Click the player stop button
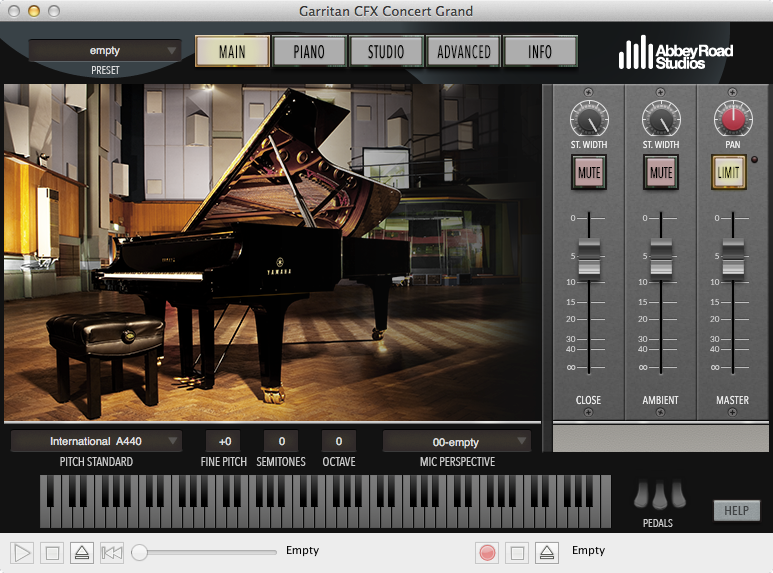Viewport: 773px width, 573px height. (x=52, y=553)
